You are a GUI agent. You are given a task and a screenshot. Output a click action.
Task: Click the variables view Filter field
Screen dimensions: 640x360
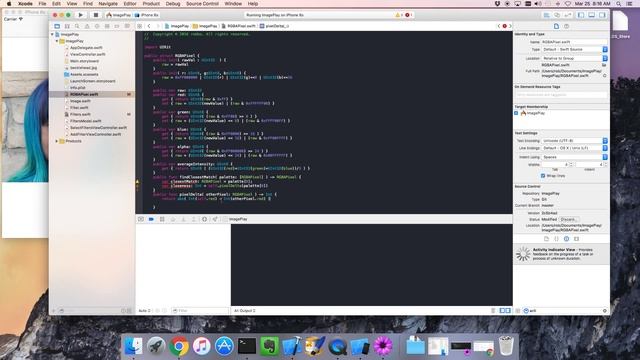200,311
